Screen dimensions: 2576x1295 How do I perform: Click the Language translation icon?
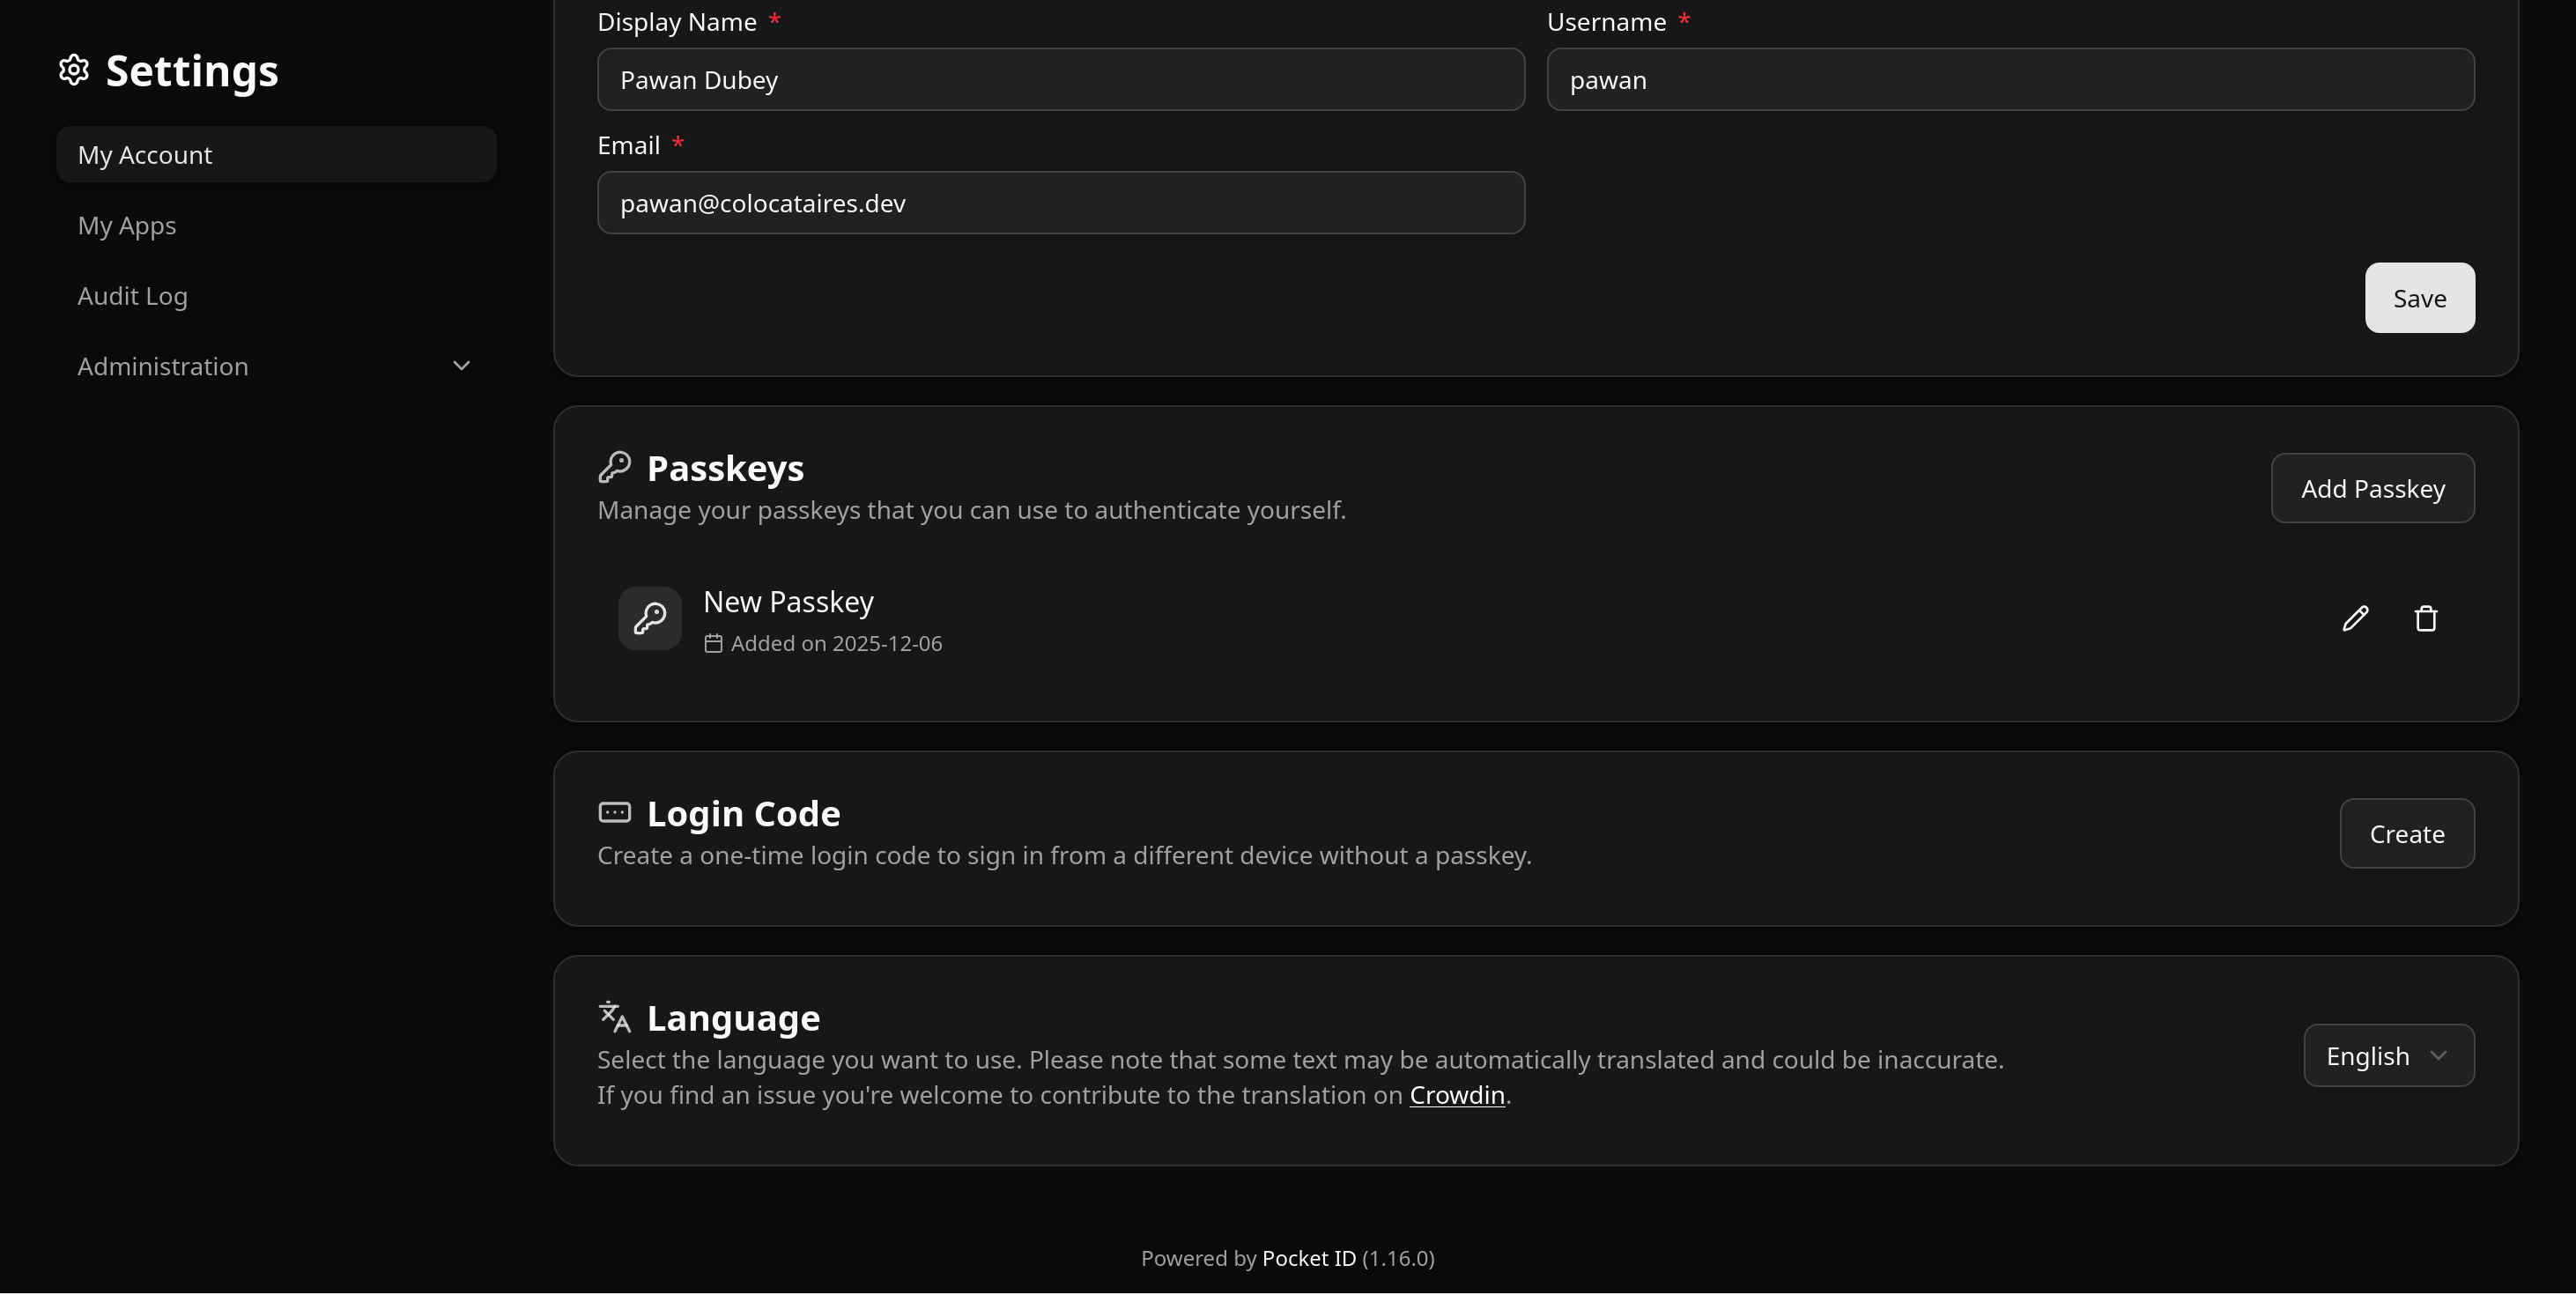point(613,1016)
